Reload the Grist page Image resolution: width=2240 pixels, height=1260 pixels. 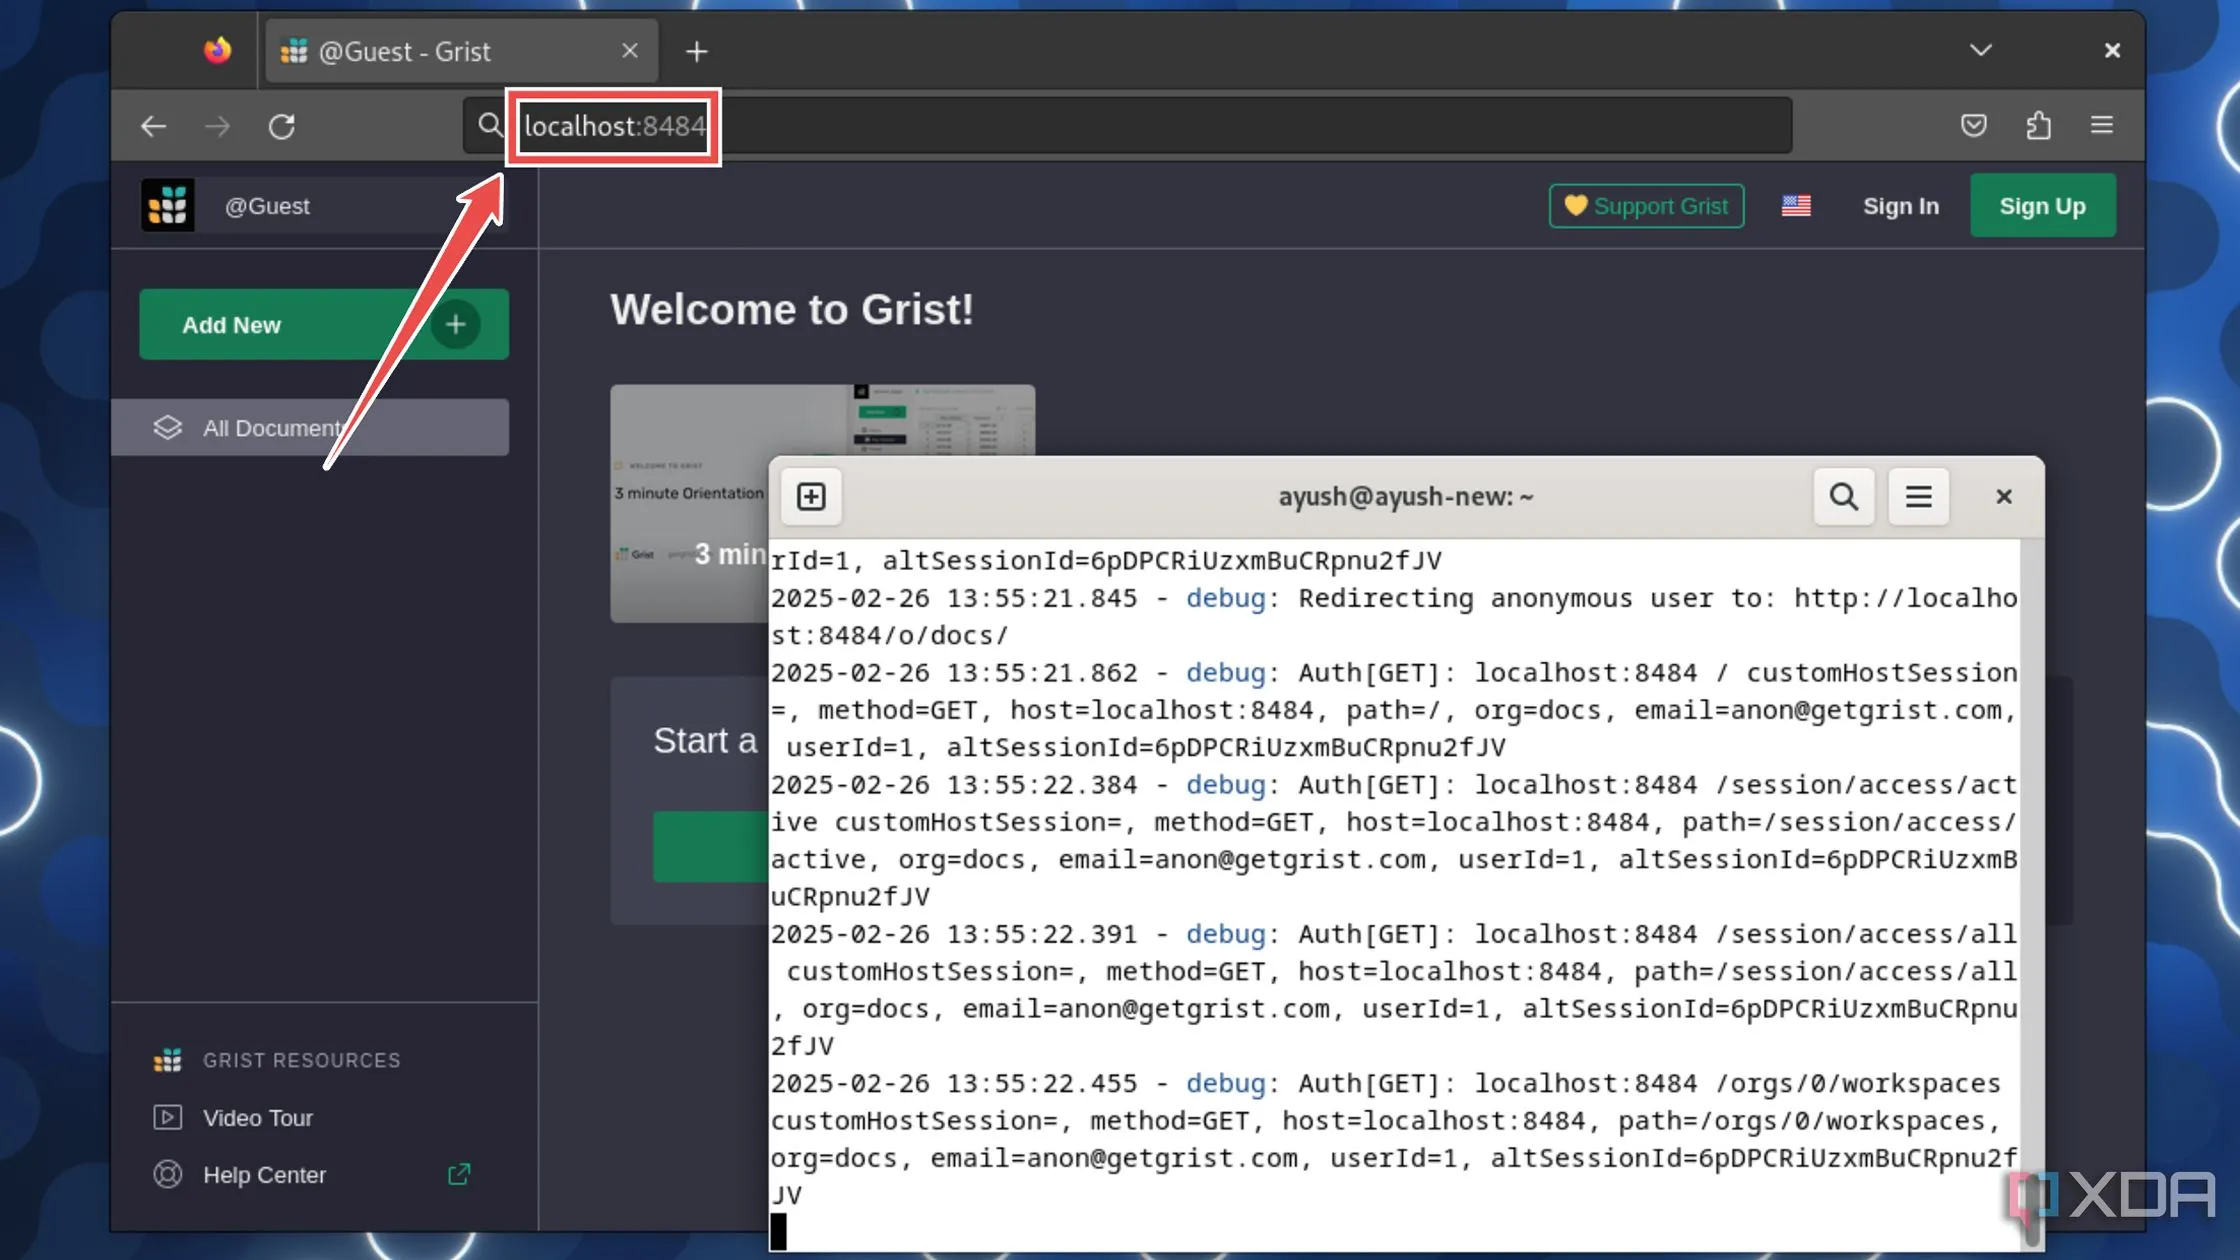tap(282, 126)
